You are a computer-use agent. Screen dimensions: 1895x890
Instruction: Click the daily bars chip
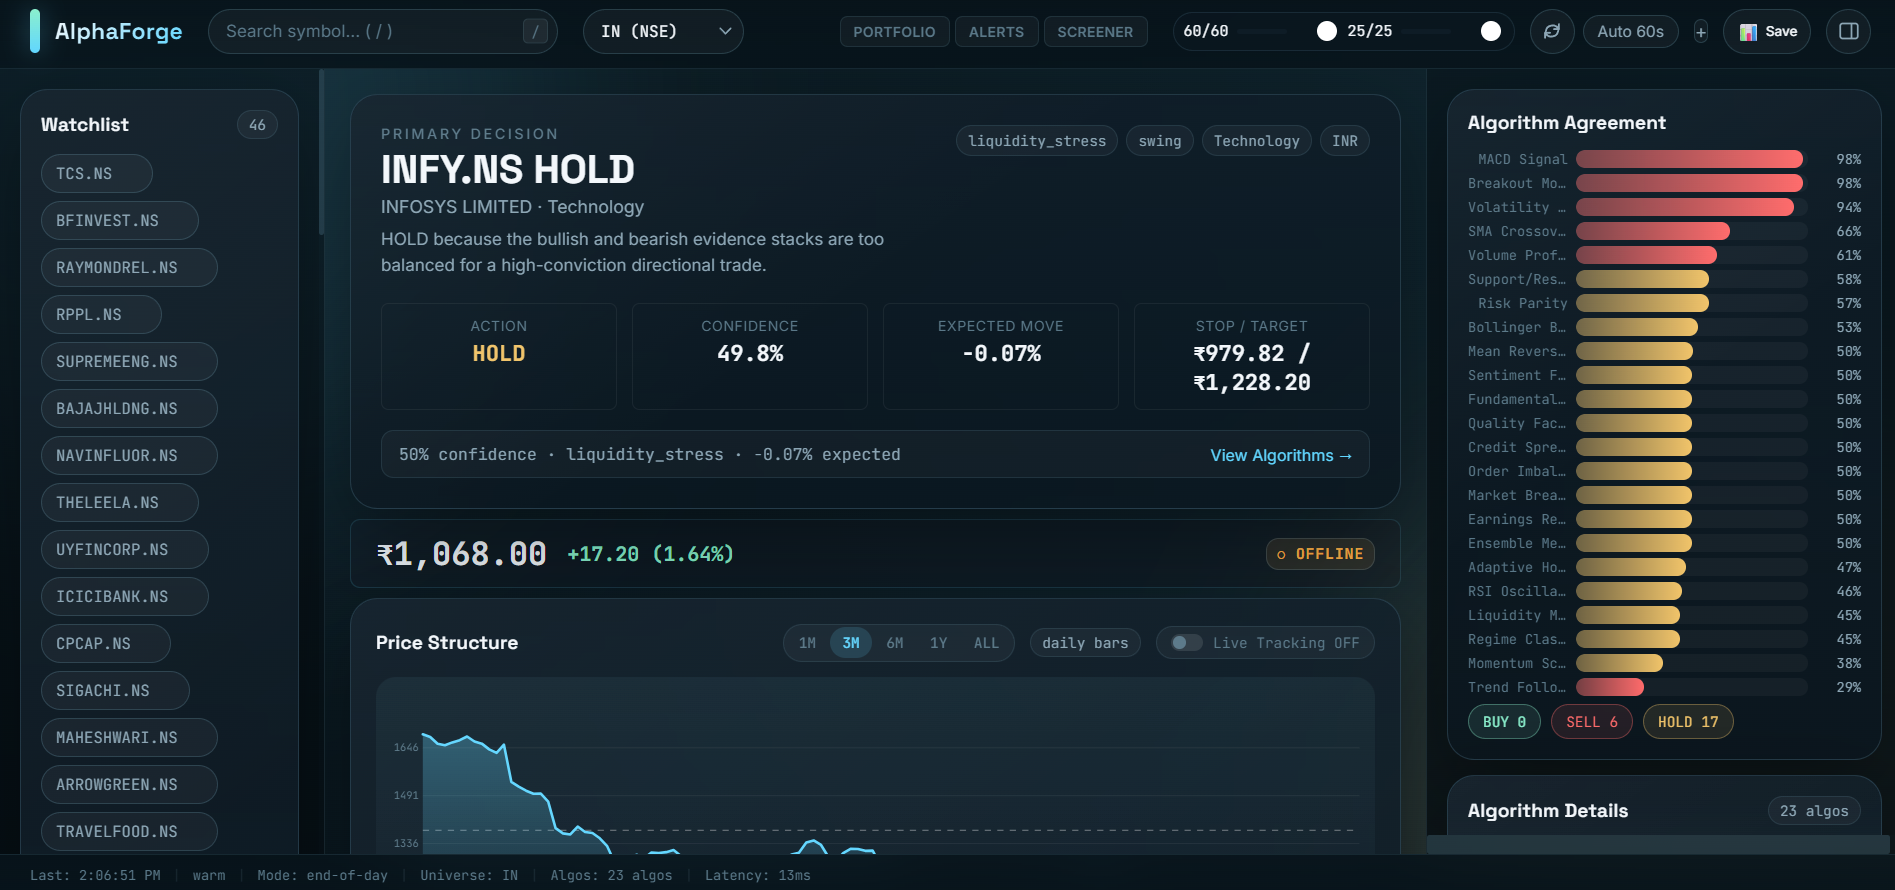(x=1085, y=643)
